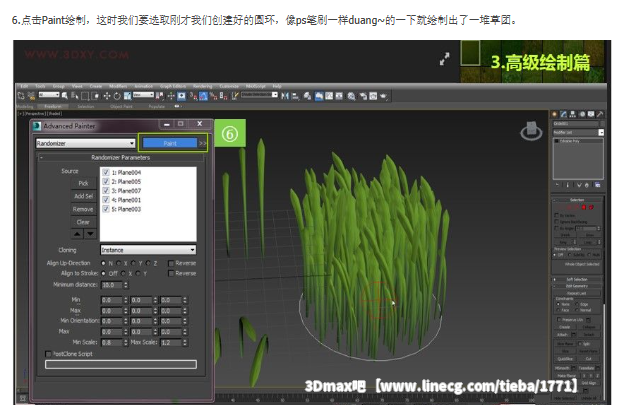
Task: Click the Remove source button
Action: pos(84,209)
